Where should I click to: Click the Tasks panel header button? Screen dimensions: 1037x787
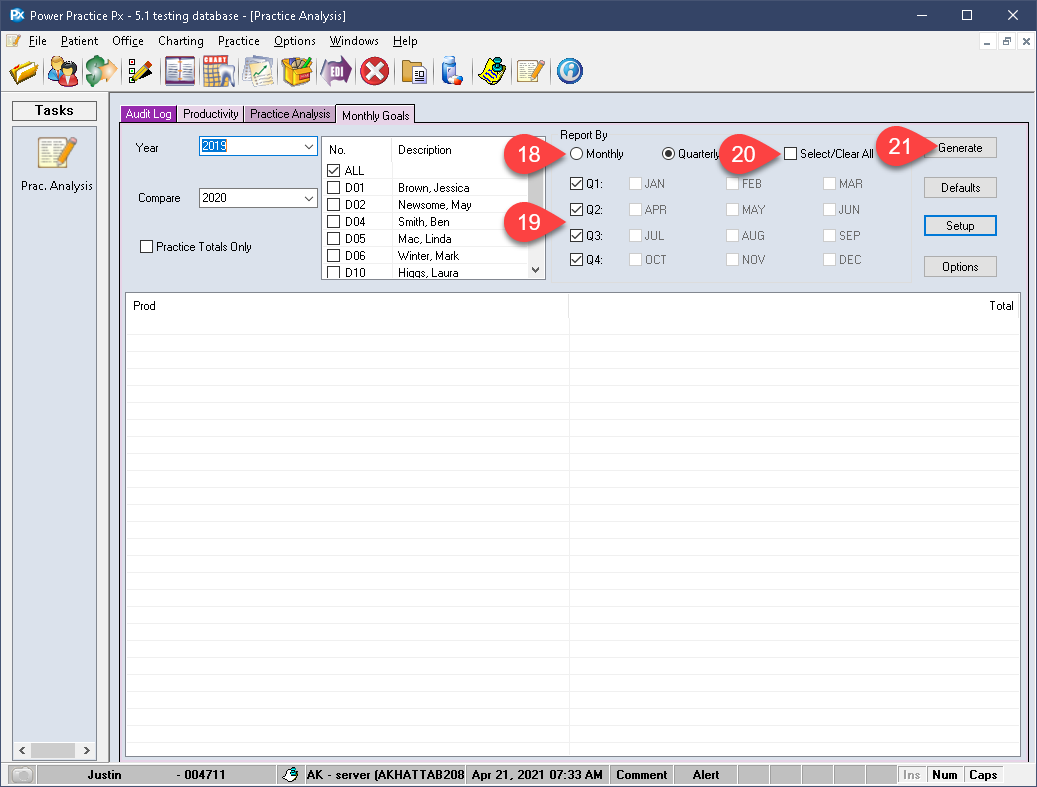tap(54, 110)
